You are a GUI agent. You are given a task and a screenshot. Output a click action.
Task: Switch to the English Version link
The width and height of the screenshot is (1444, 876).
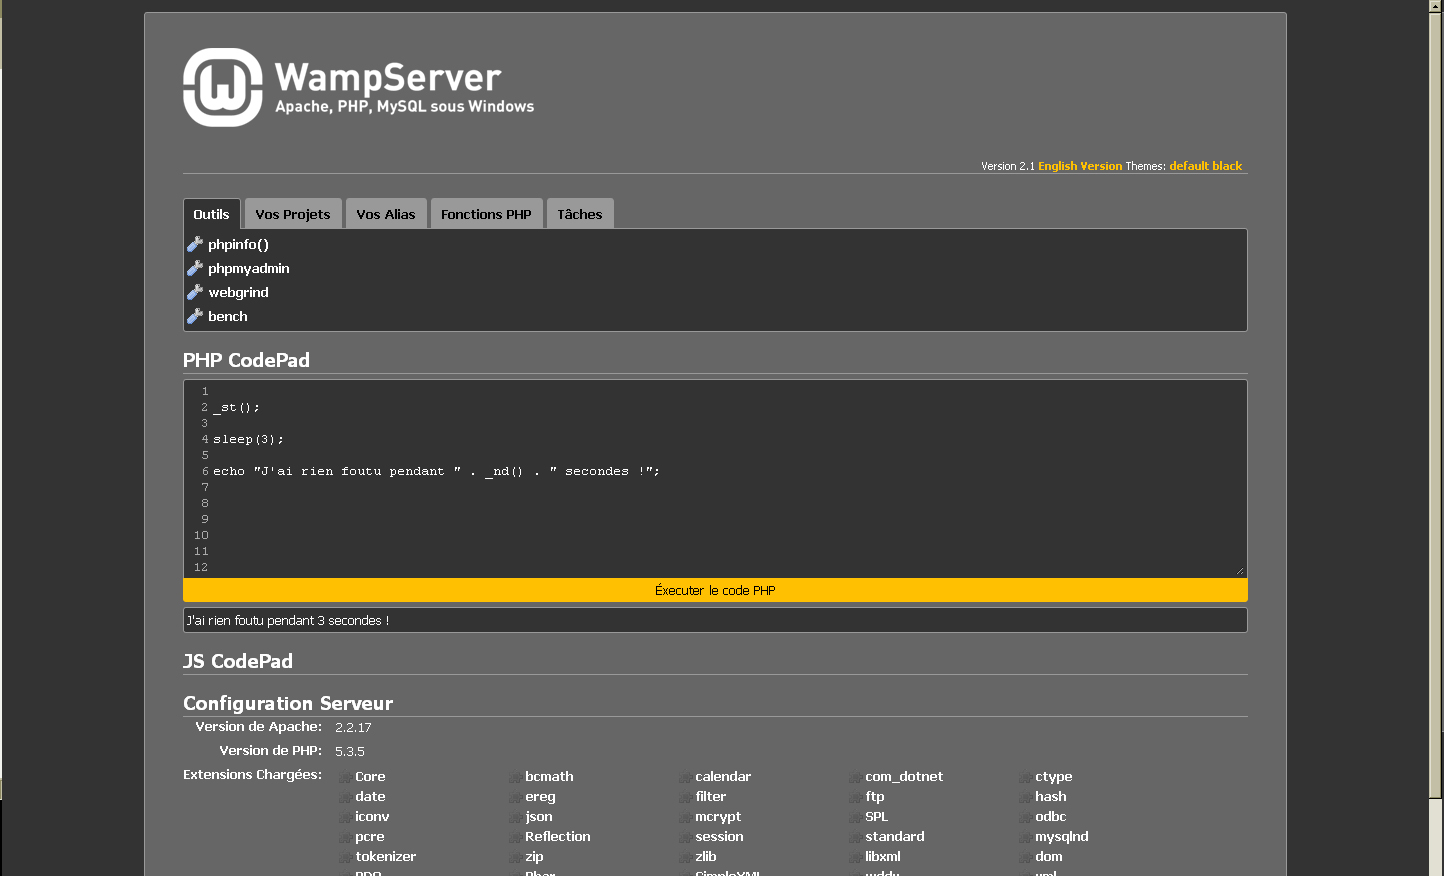(x=1080, y=166)
